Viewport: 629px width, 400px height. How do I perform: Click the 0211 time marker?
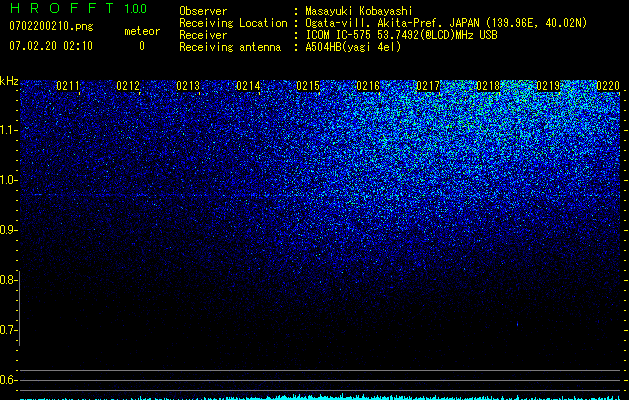[x=68, y=86]
